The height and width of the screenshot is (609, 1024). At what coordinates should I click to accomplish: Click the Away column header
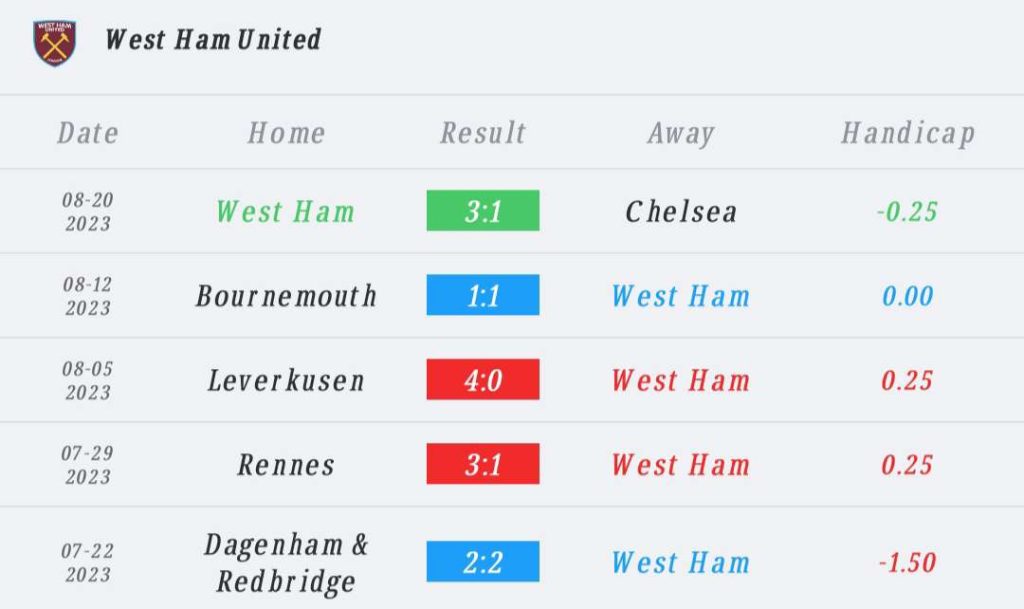(681, 134)
